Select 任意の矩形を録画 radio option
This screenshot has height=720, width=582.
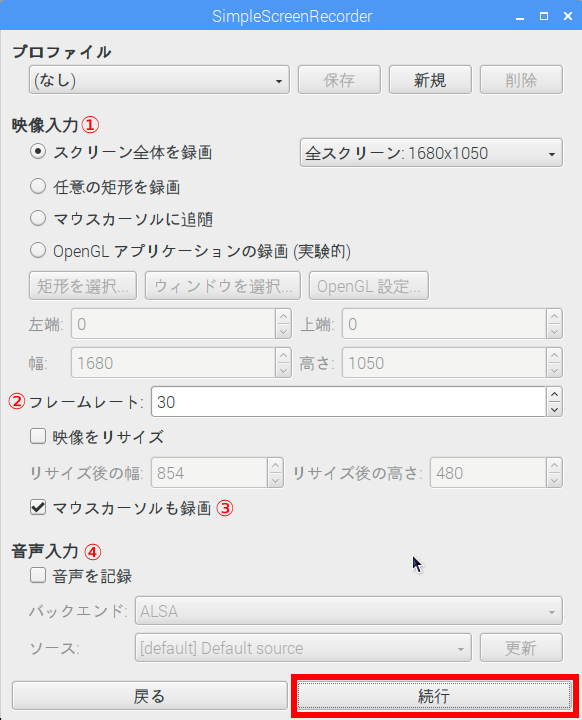tap(38, 186)
